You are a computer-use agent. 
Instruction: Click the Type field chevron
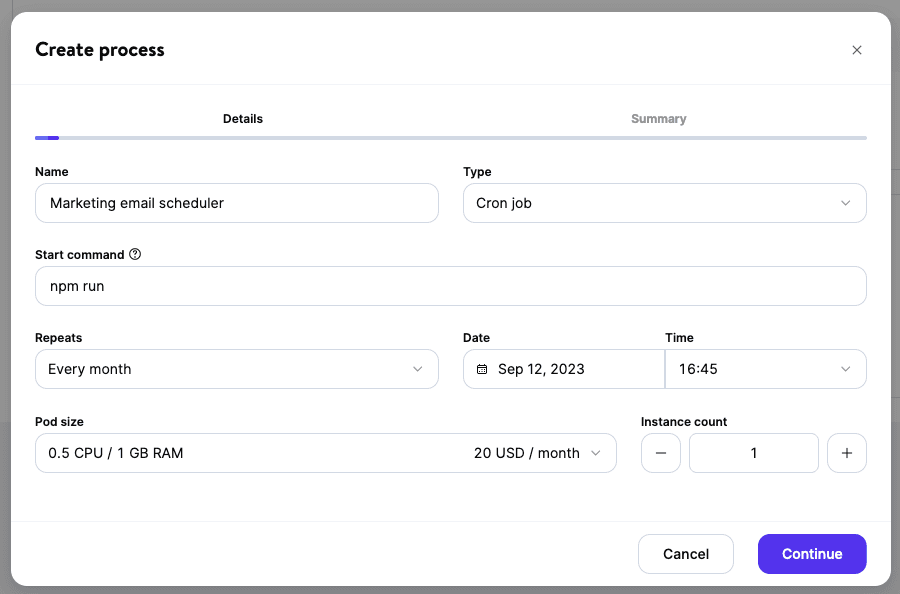pos(846,203)
